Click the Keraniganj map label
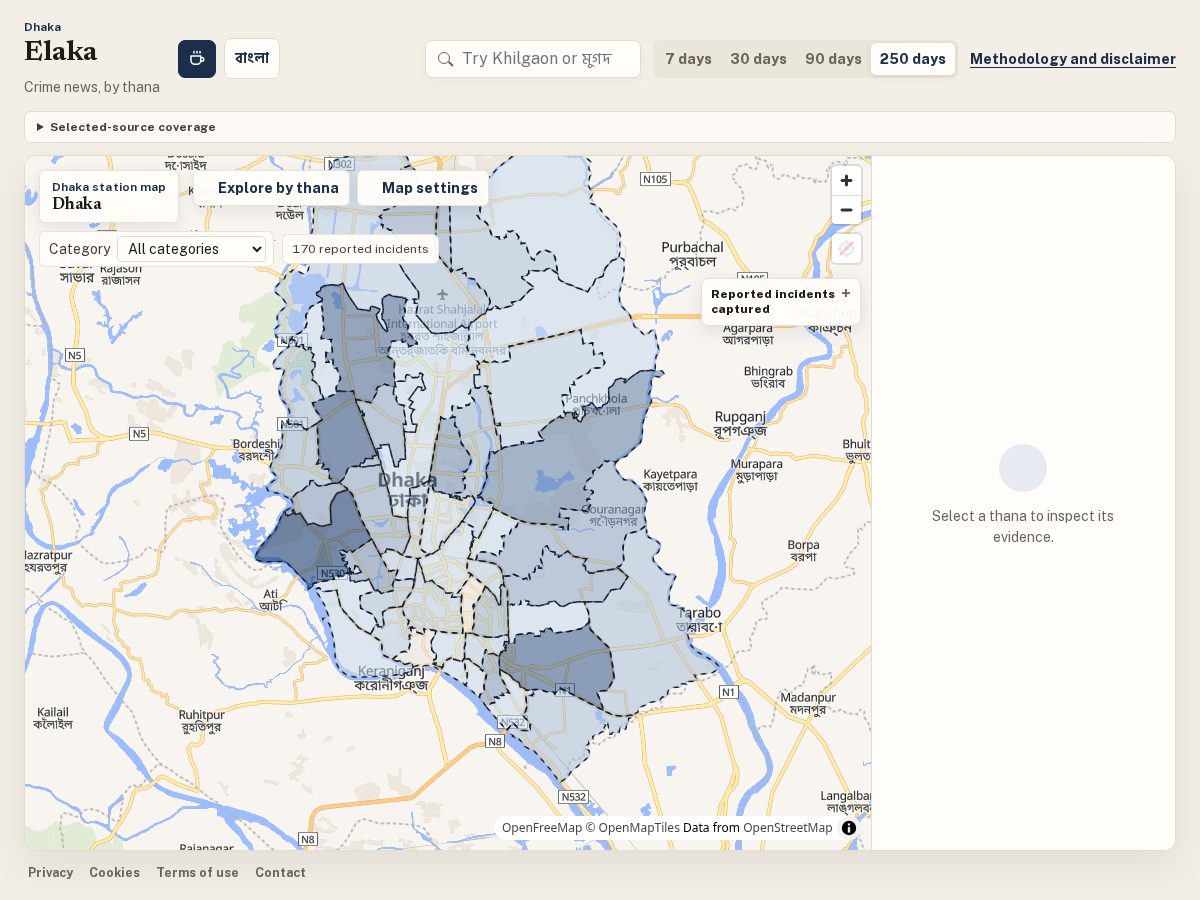The width and height of the screenshot is (1200, 900). (x=392, y=679)
